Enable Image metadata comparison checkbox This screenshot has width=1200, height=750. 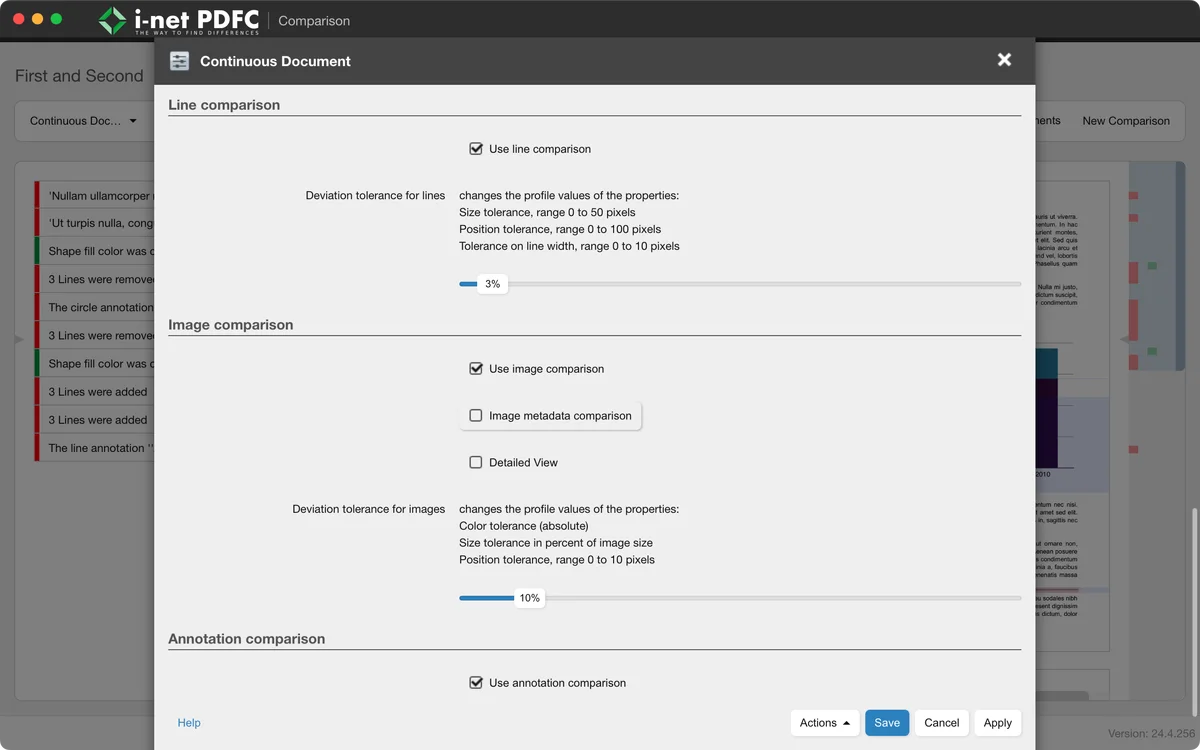476,416
